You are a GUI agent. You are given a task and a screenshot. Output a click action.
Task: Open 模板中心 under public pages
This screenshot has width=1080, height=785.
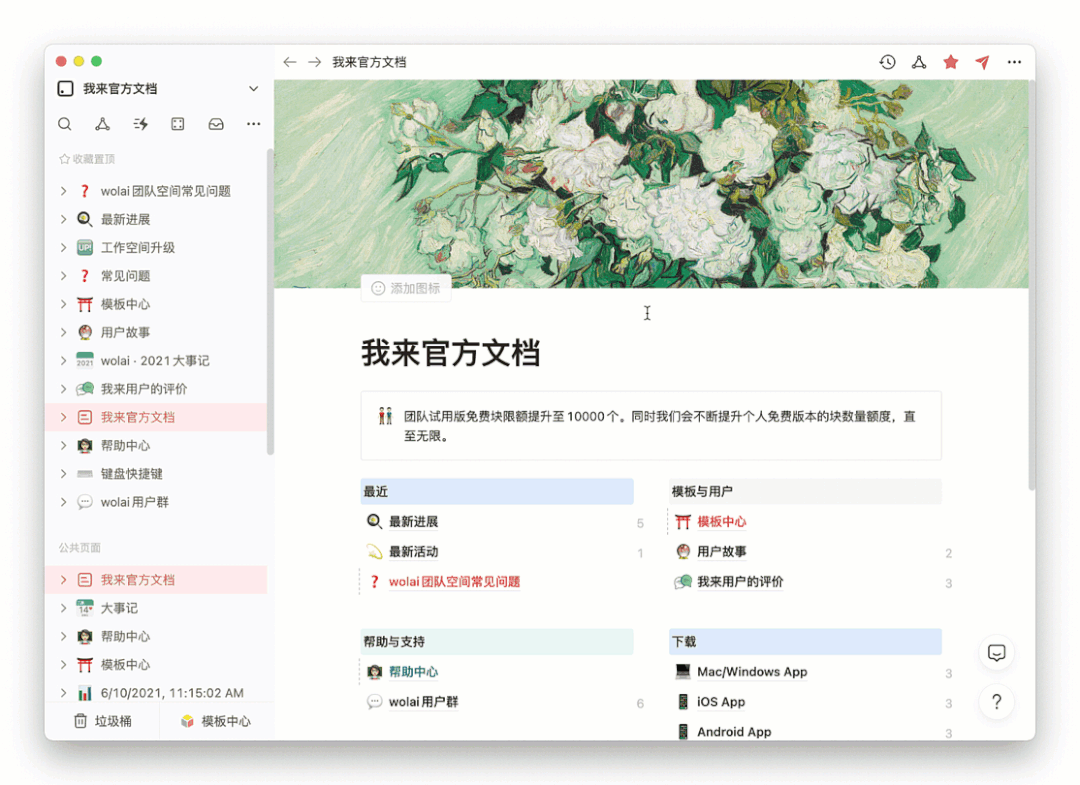[x=156, y=664]
